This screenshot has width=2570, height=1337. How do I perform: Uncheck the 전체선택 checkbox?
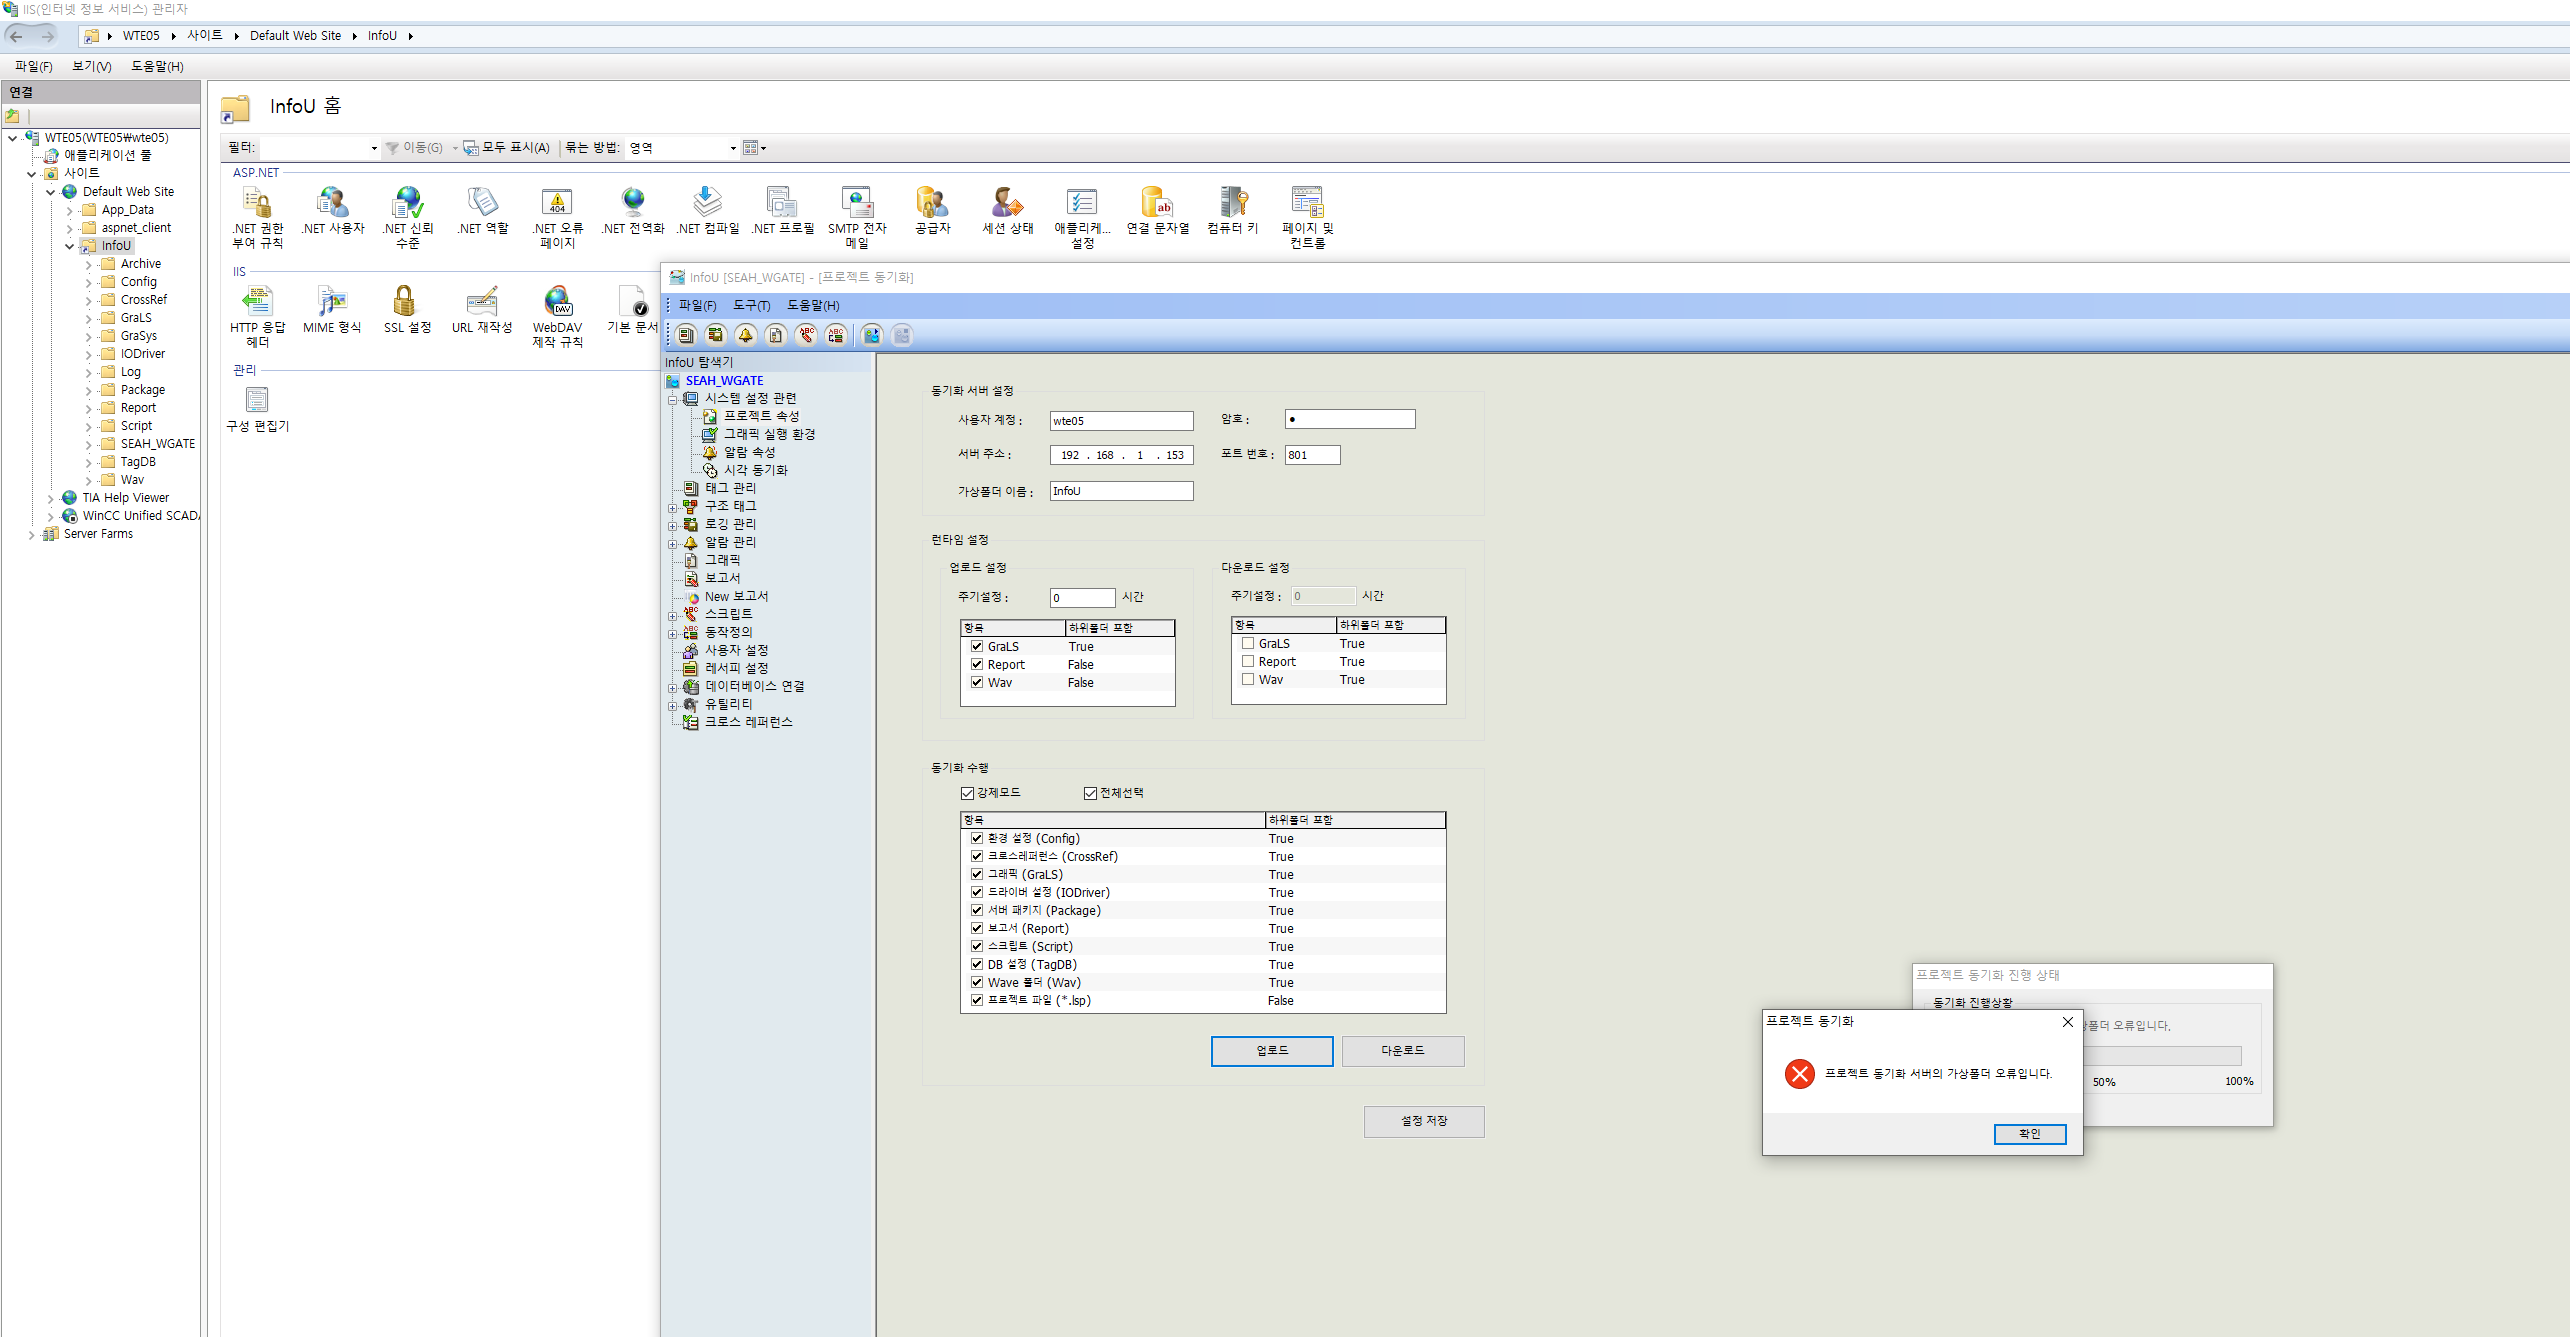coord(1090,793)
